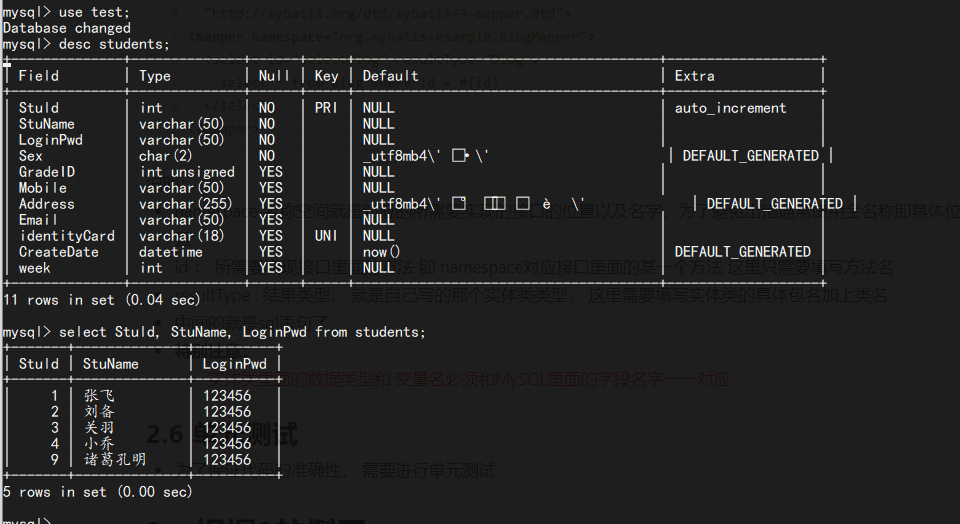The width and height of the screenshot is (960, 524).
Task: Click the 'int unsigned' type value
Action: click(x=187, y=171)
